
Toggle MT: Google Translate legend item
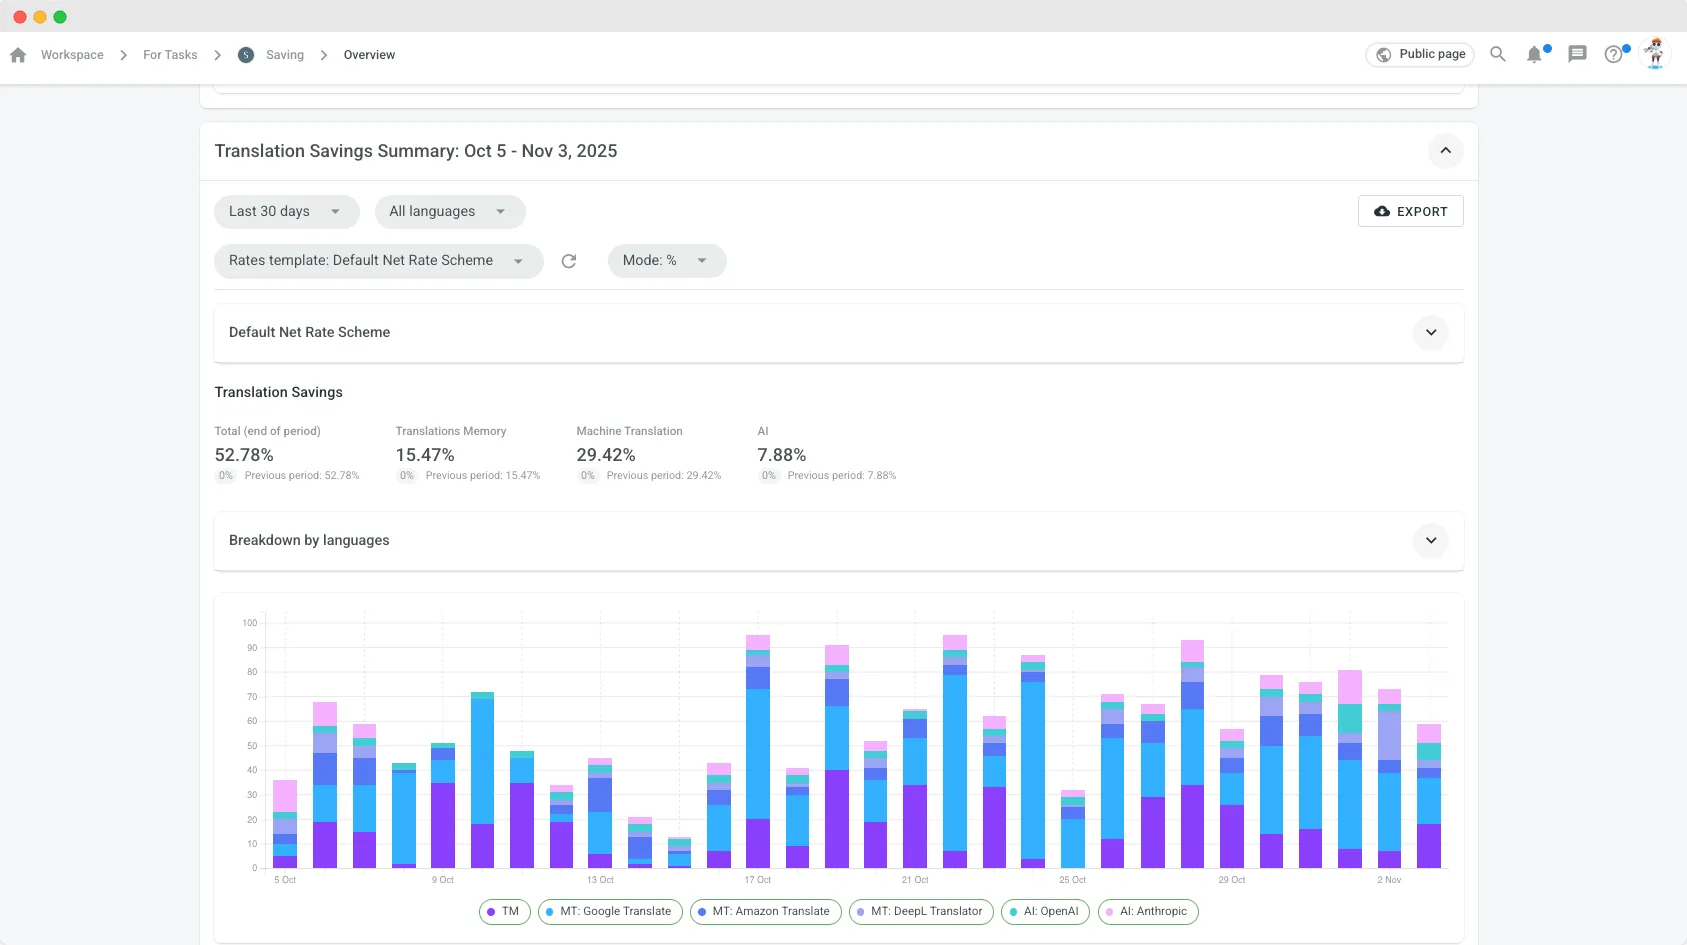point(610,912)
